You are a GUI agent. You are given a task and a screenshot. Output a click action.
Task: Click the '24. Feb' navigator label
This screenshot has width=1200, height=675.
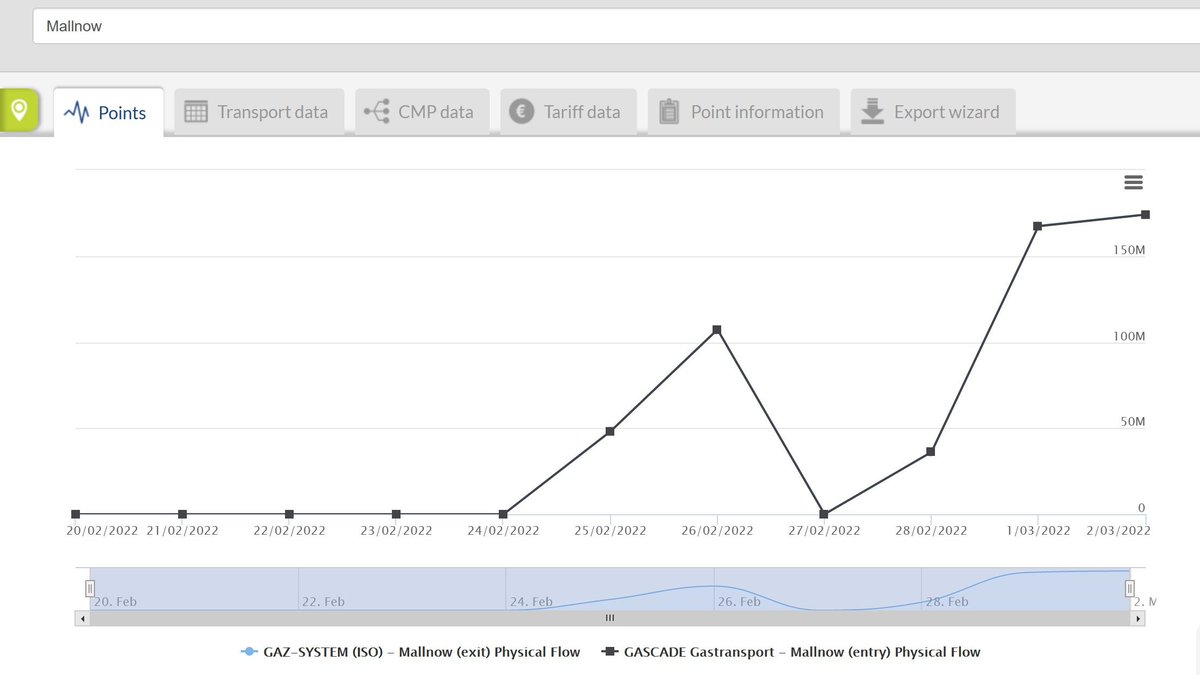point(531,602)
